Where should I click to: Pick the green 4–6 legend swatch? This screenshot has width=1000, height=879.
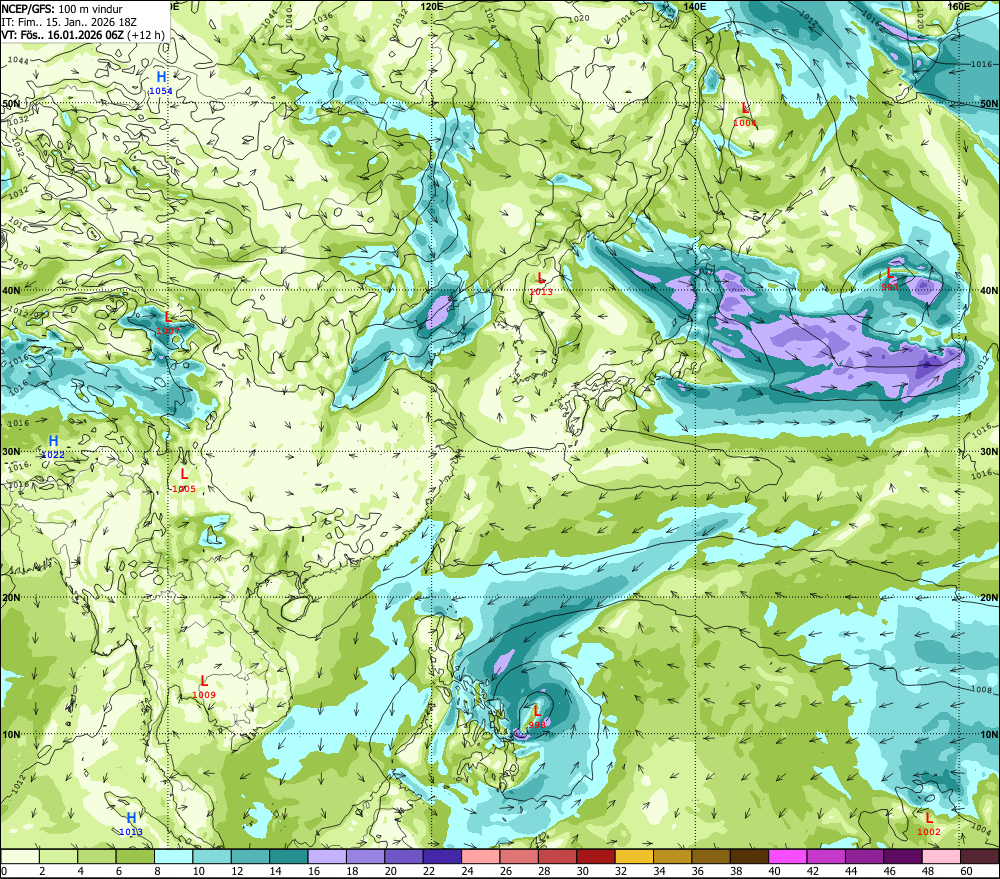(x=97, y=856)
